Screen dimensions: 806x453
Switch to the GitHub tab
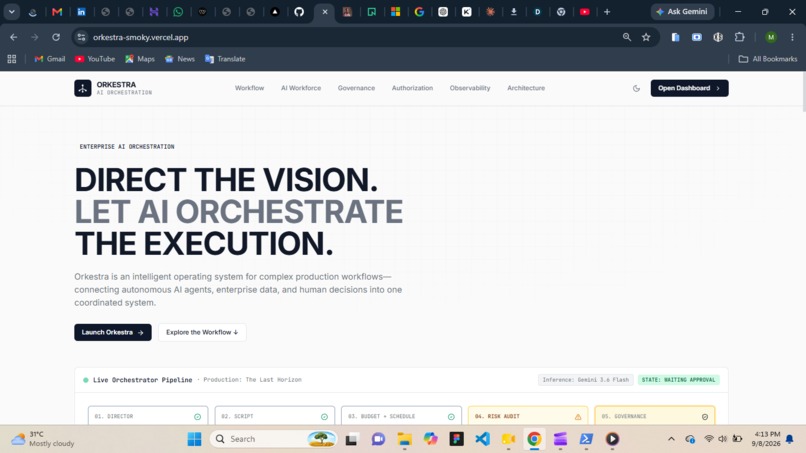pyautogui.click(x=299, y=12)
